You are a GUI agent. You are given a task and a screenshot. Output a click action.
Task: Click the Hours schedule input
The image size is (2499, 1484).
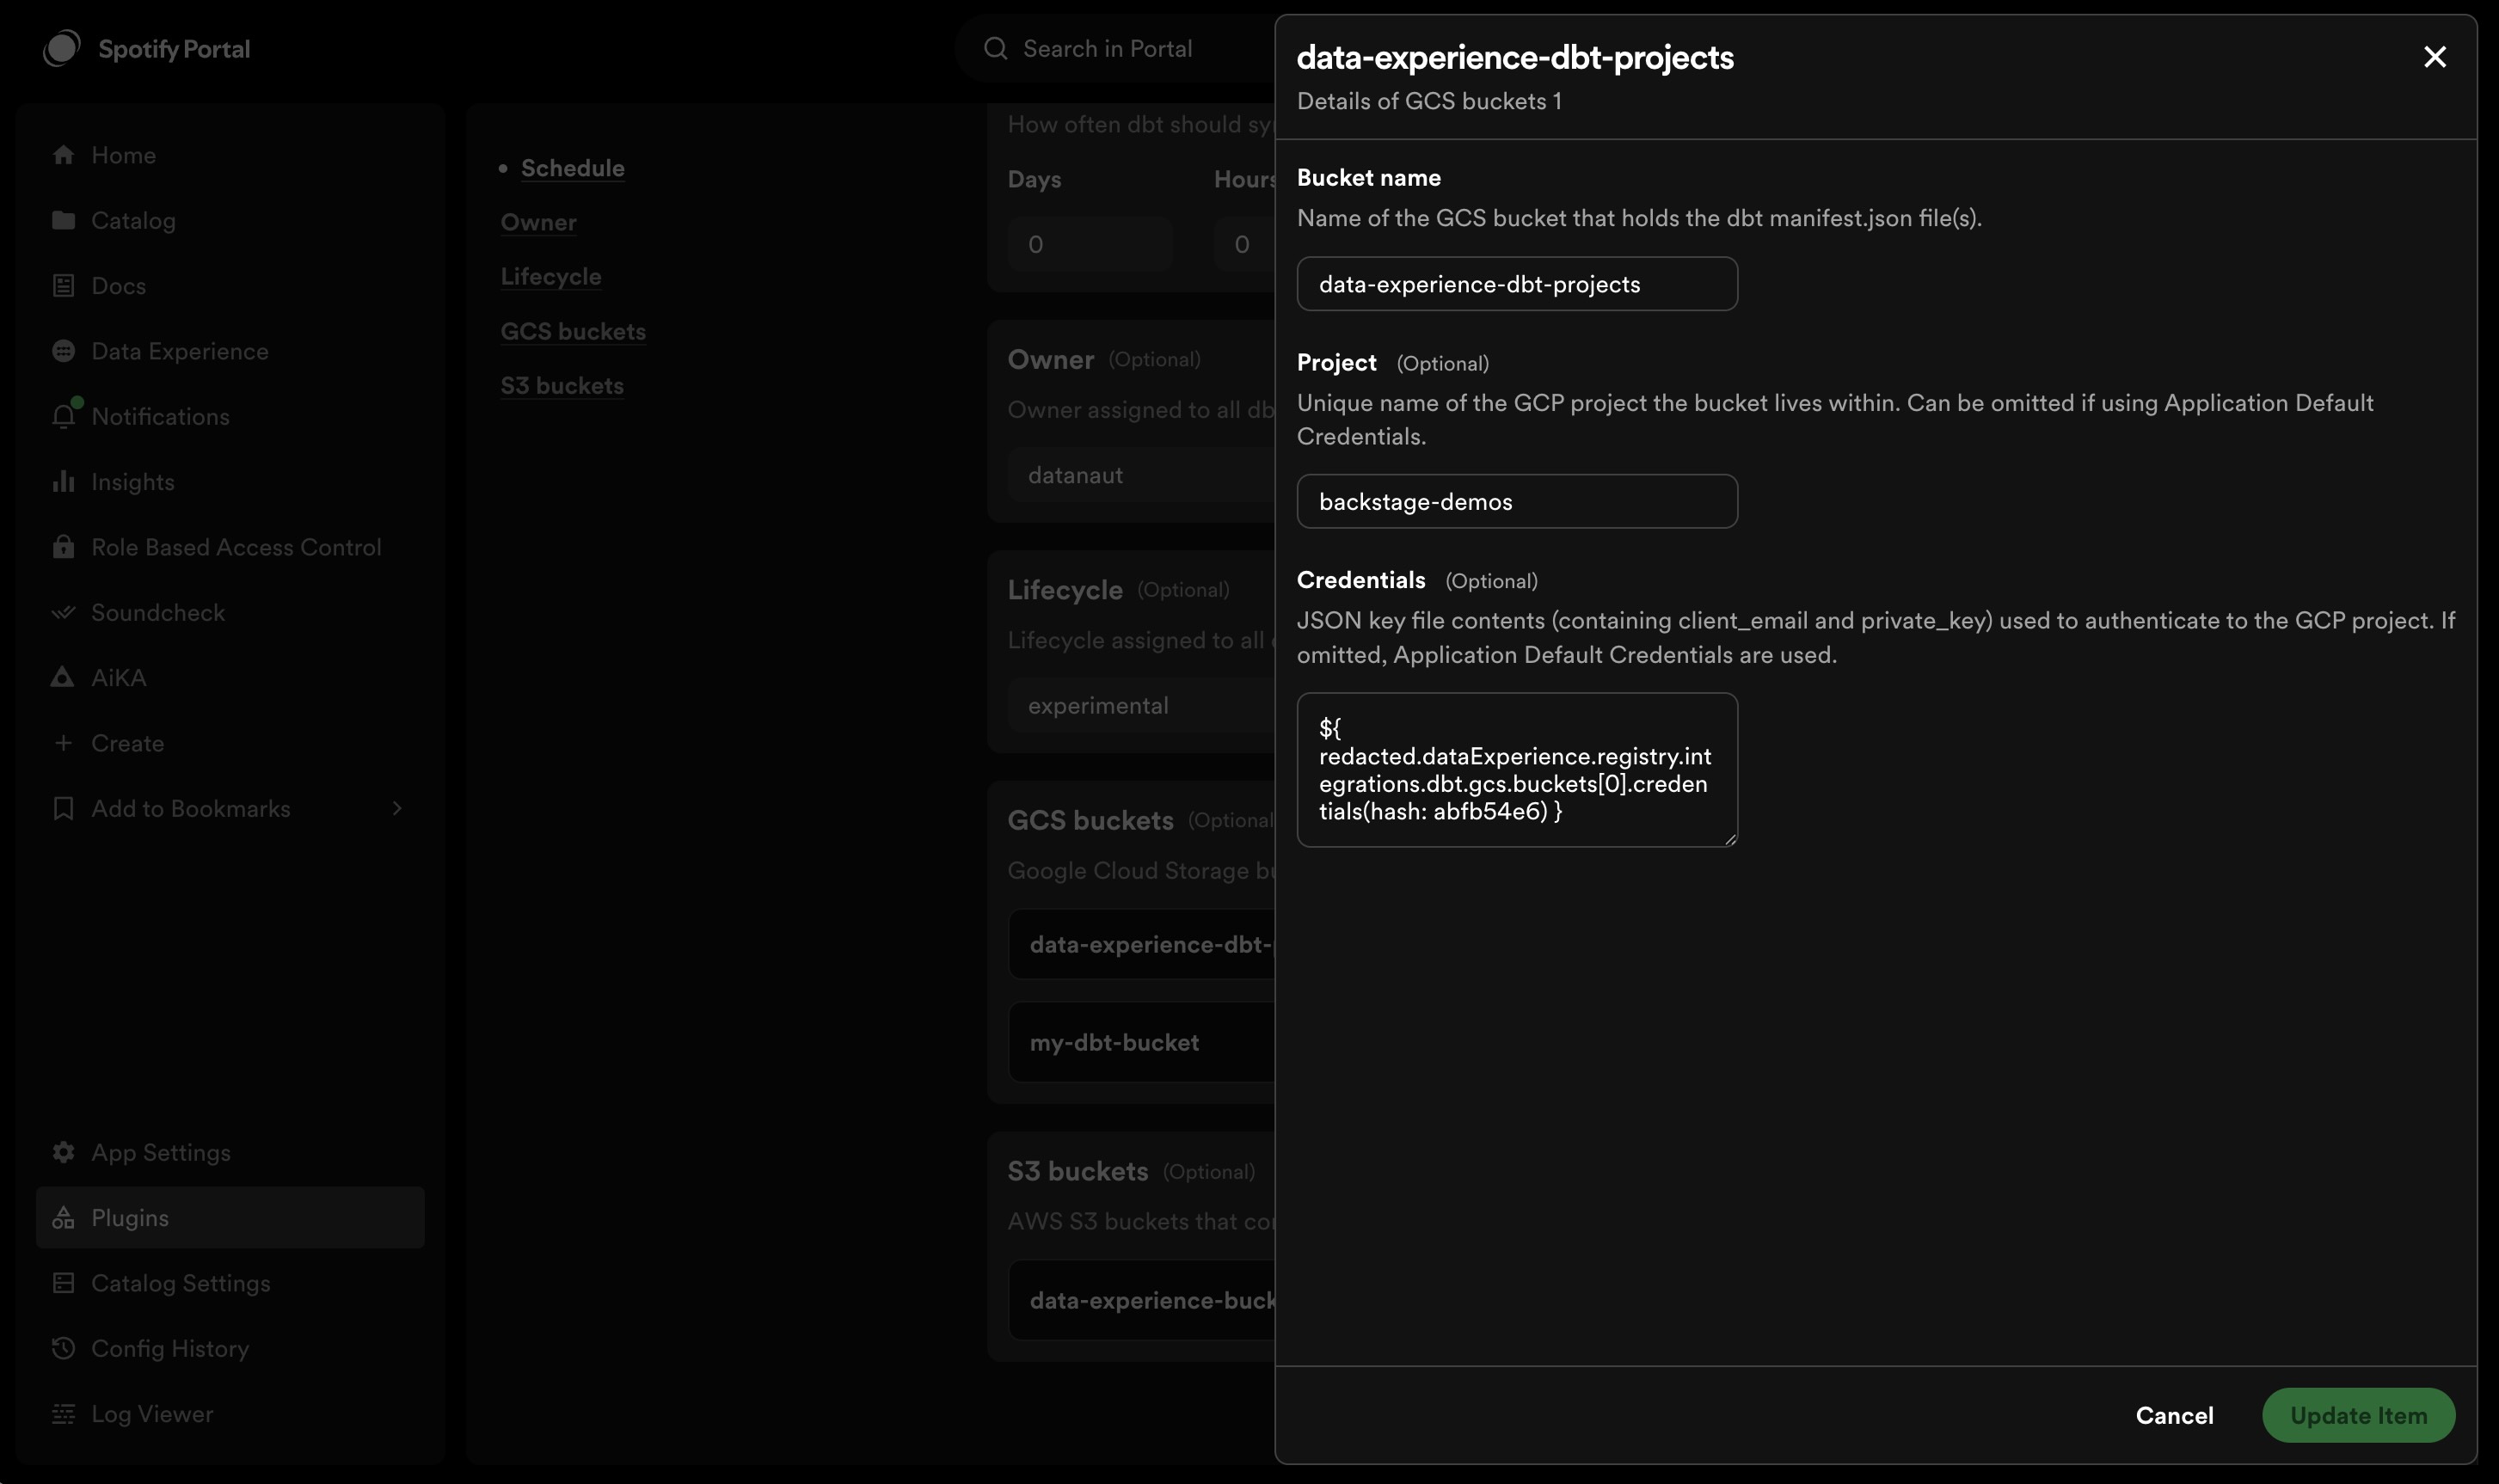point(1245,244)
